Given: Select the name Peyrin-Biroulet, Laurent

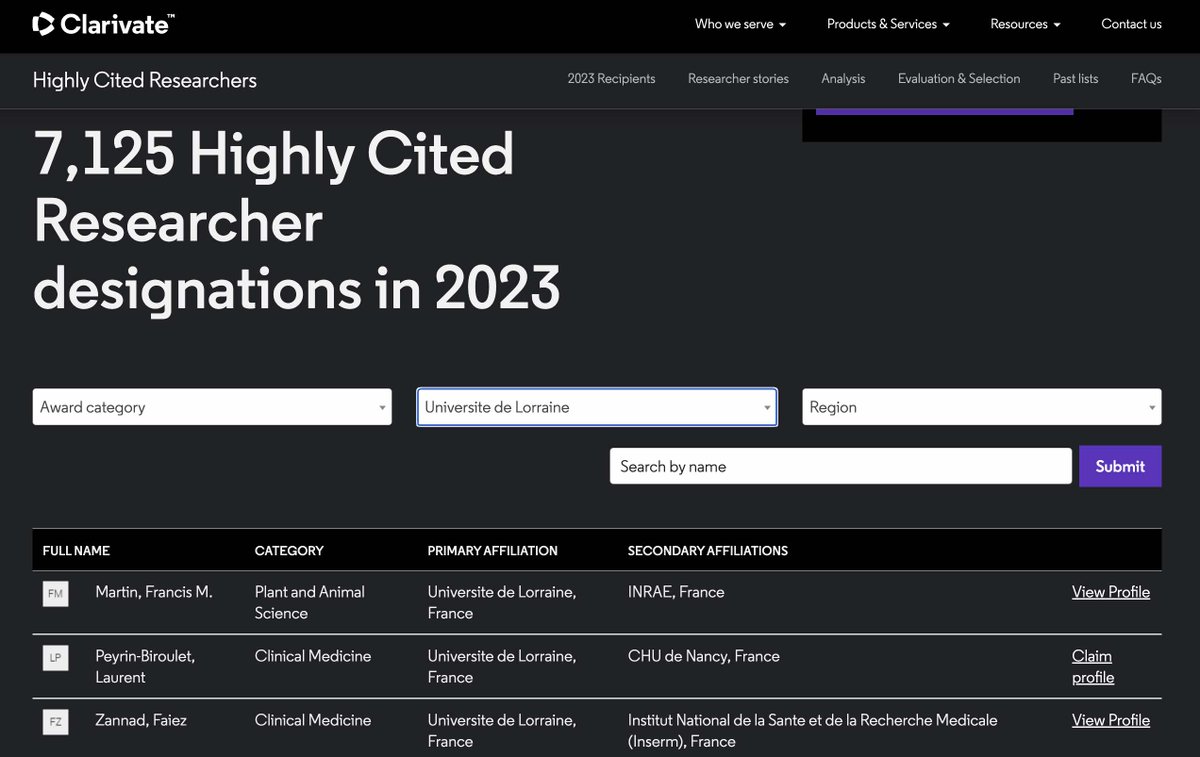Looking at the screenshot, I should 145,667.
